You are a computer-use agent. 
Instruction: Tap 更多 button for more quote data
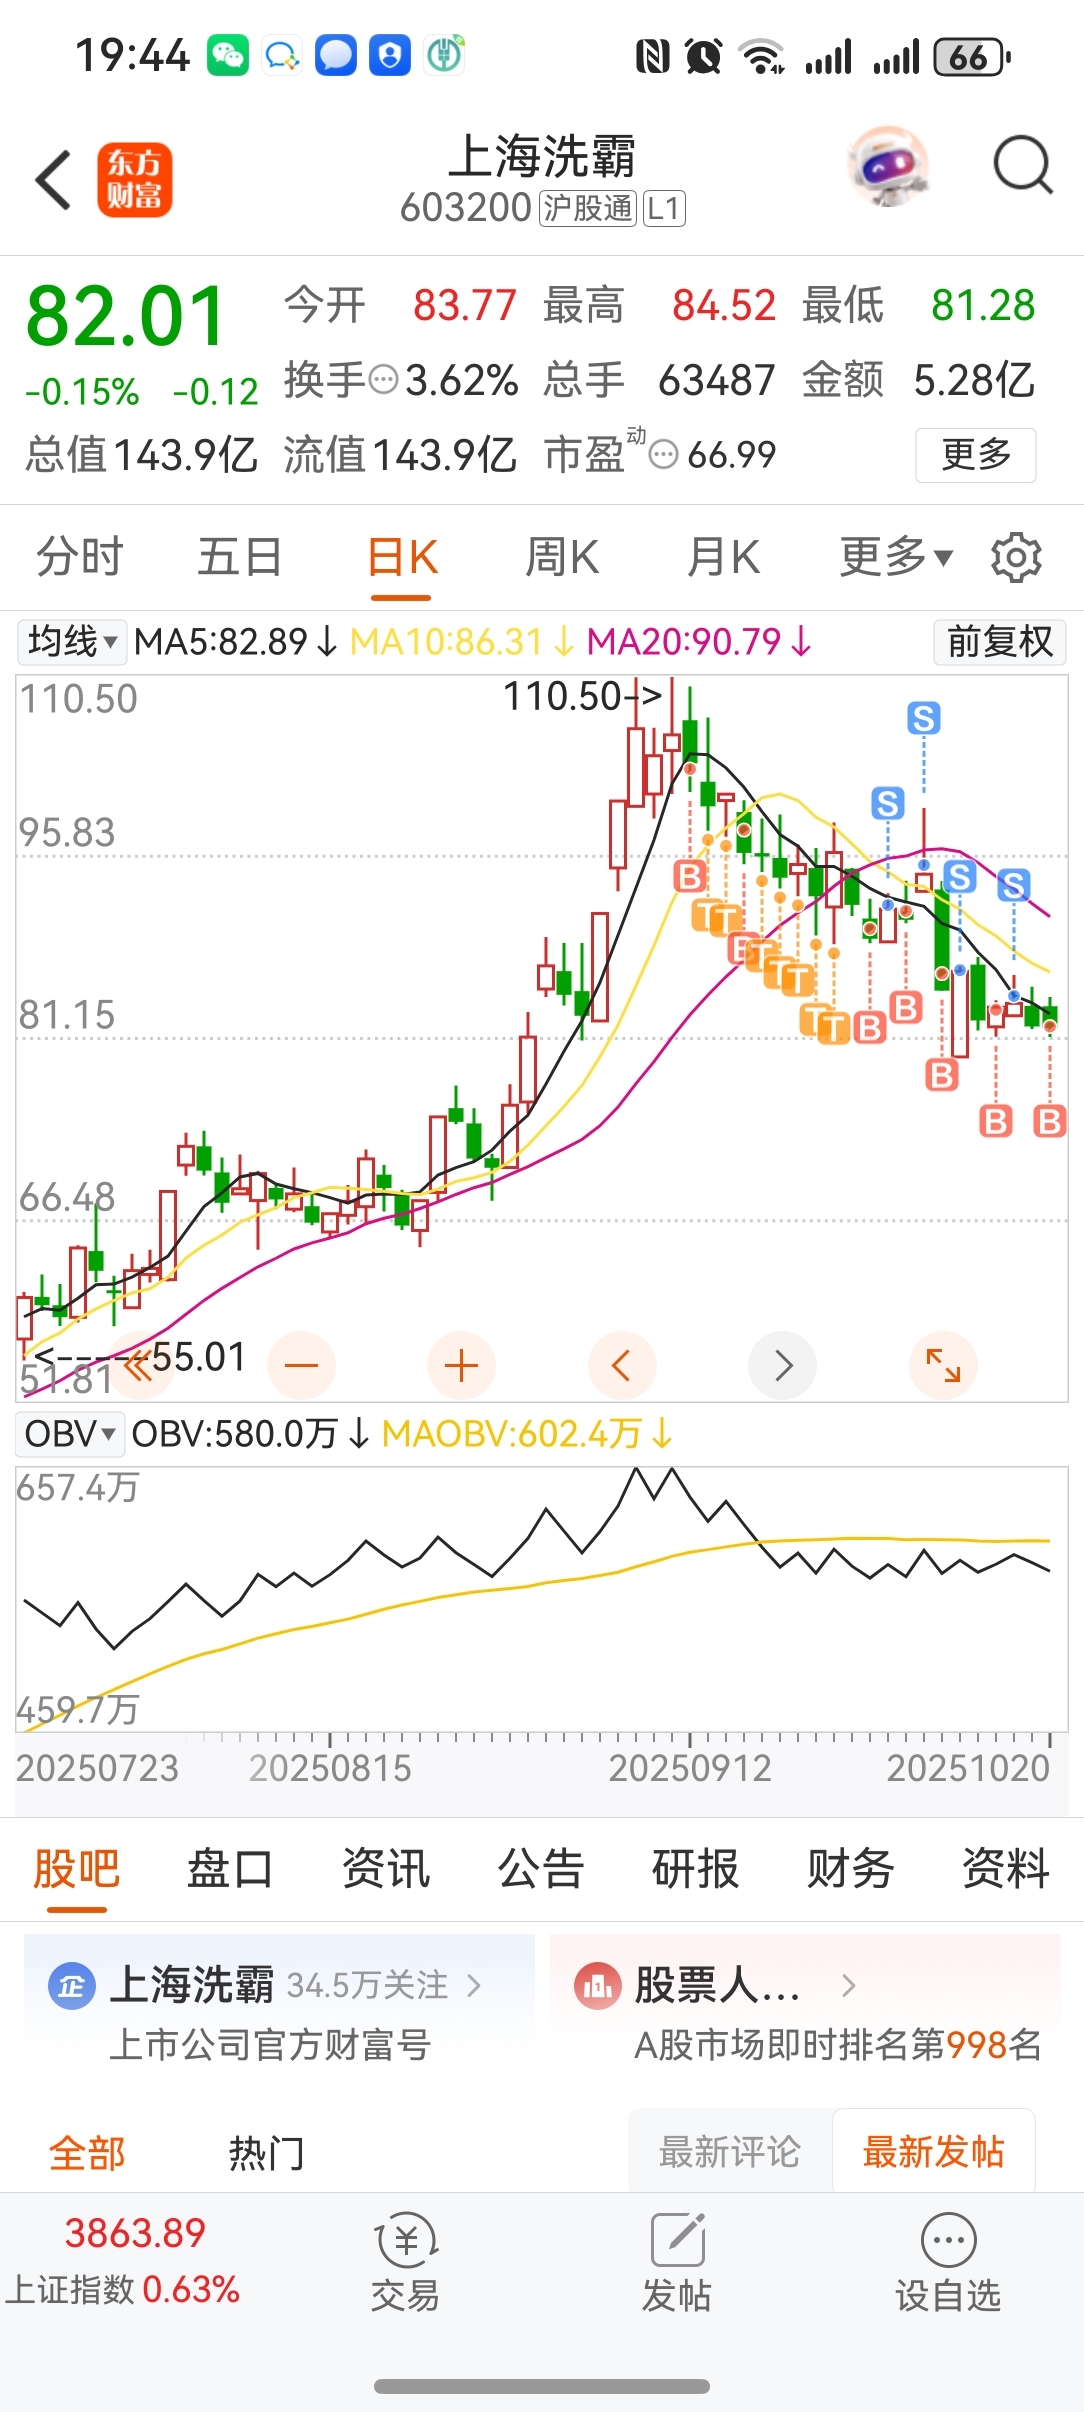coord(976,455)
